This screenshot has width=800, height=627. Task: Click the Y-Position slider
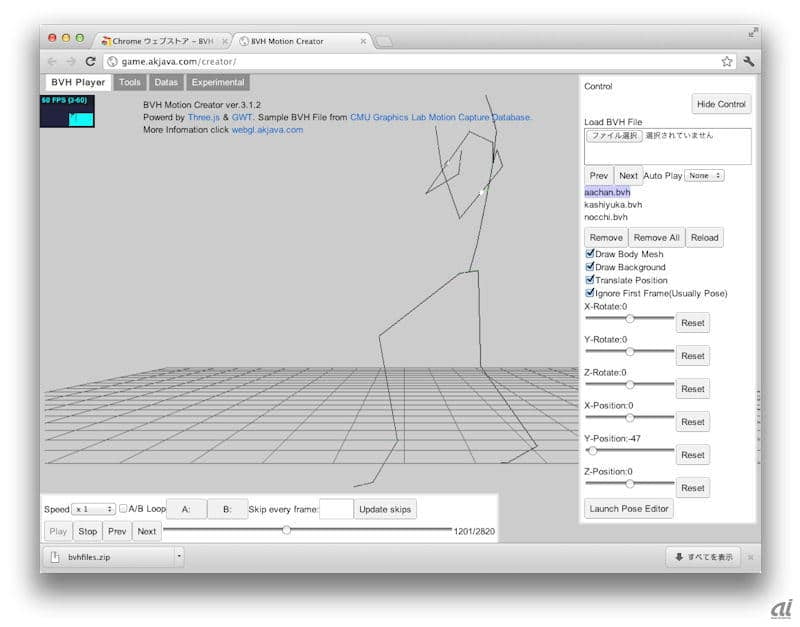click(x=630, y=450)
